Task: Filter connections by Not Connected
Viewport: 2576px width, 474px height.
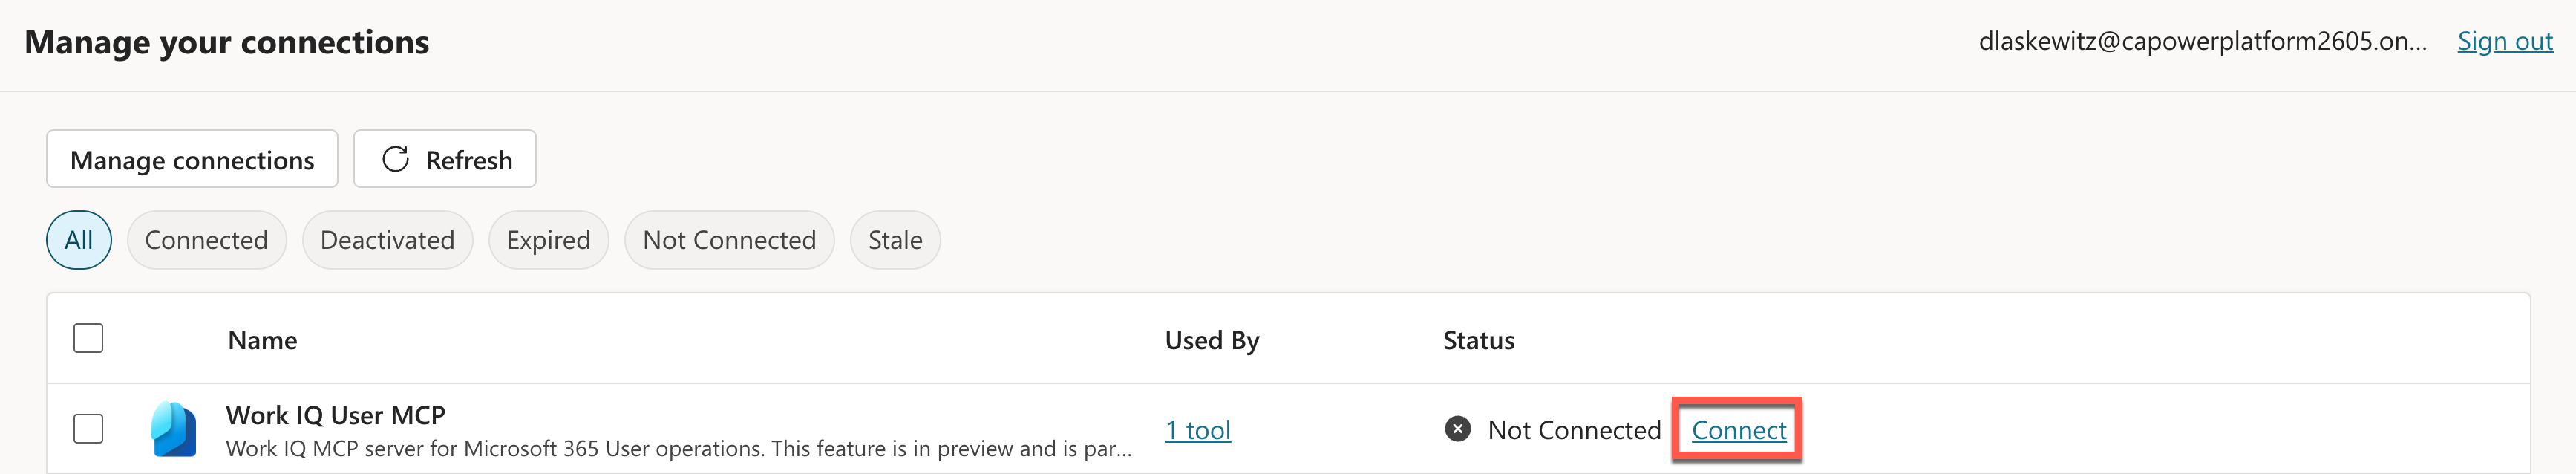Action: [x=729, y=239]
